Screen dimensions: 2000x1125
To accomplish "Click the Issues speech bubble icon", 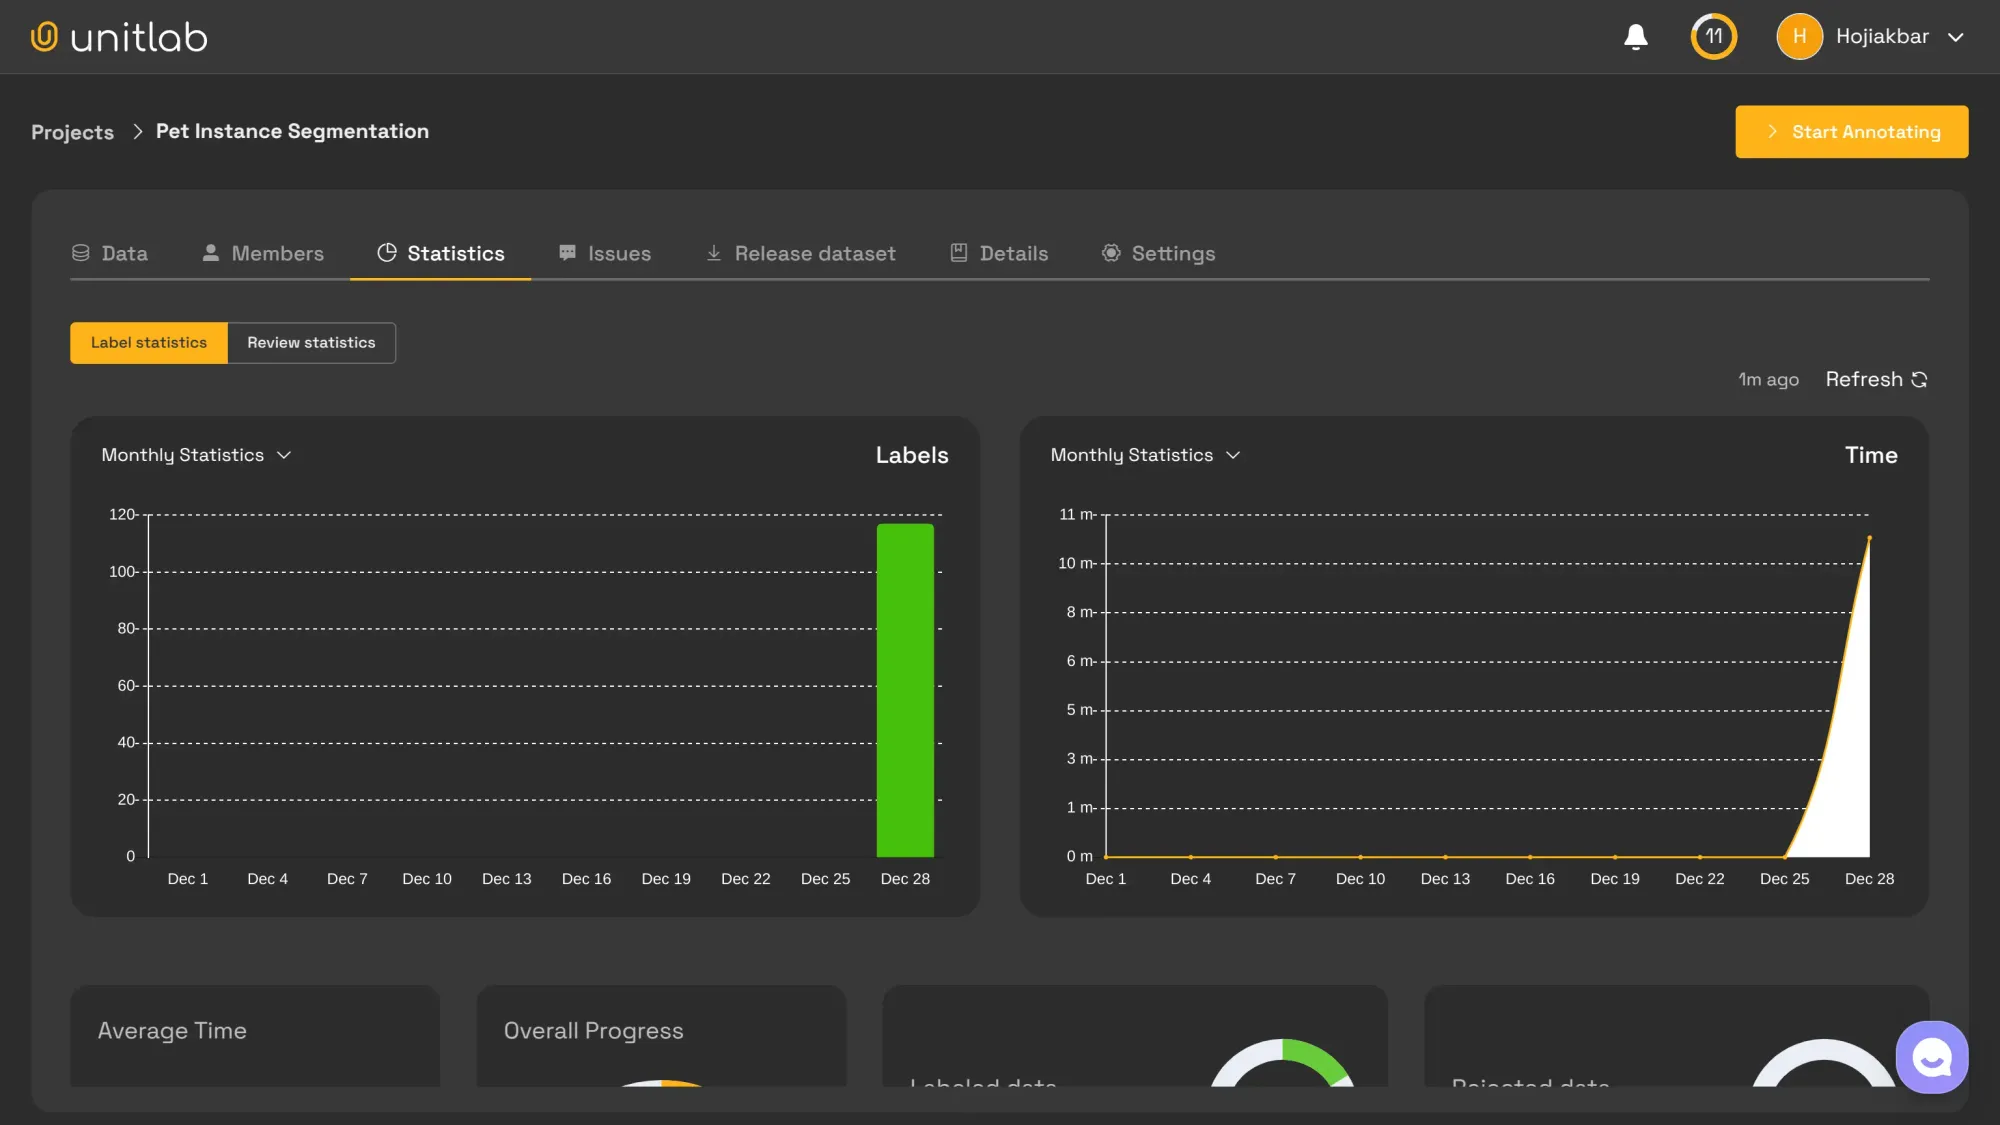I will tap(567, 253).
